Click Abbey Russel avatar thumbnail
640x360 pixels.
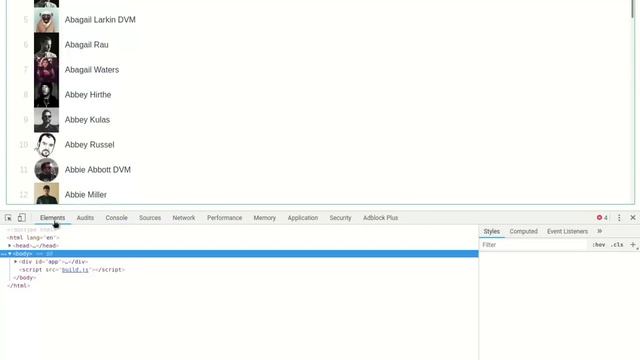(46, 145)
